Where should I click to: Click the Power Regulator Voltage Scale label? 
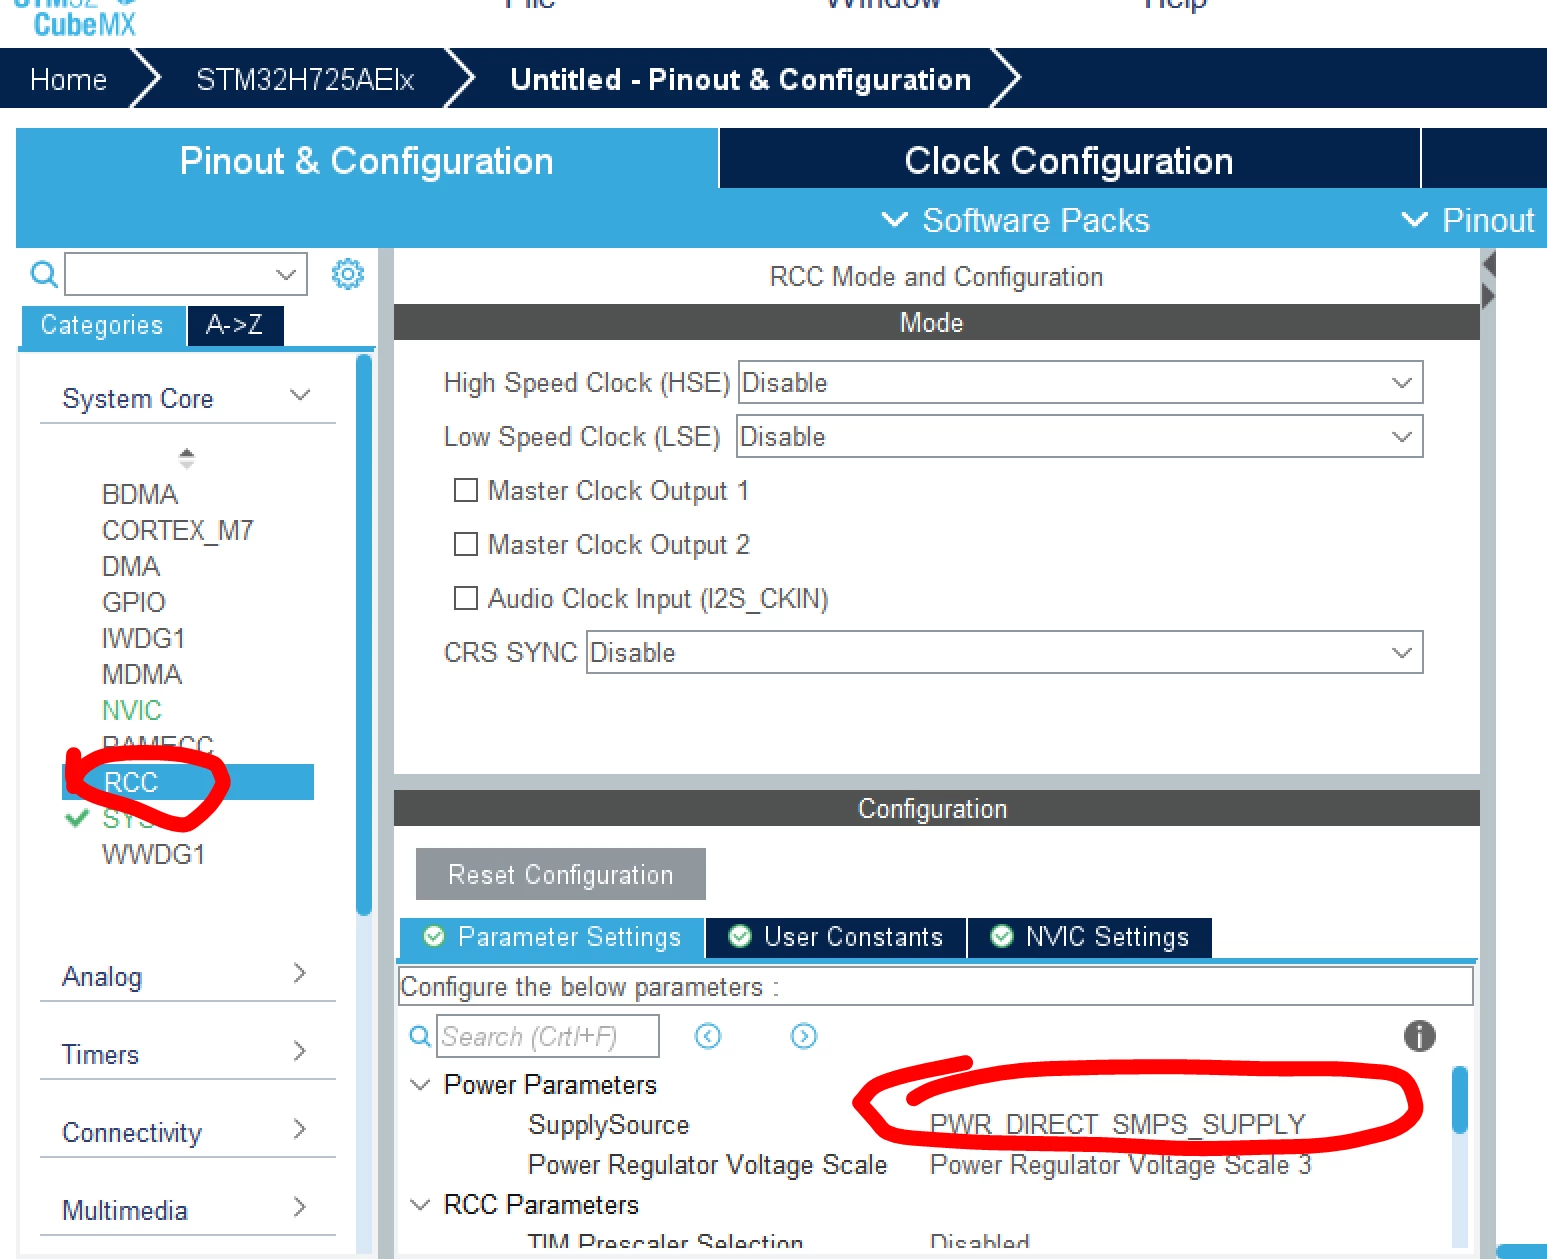708,1165
